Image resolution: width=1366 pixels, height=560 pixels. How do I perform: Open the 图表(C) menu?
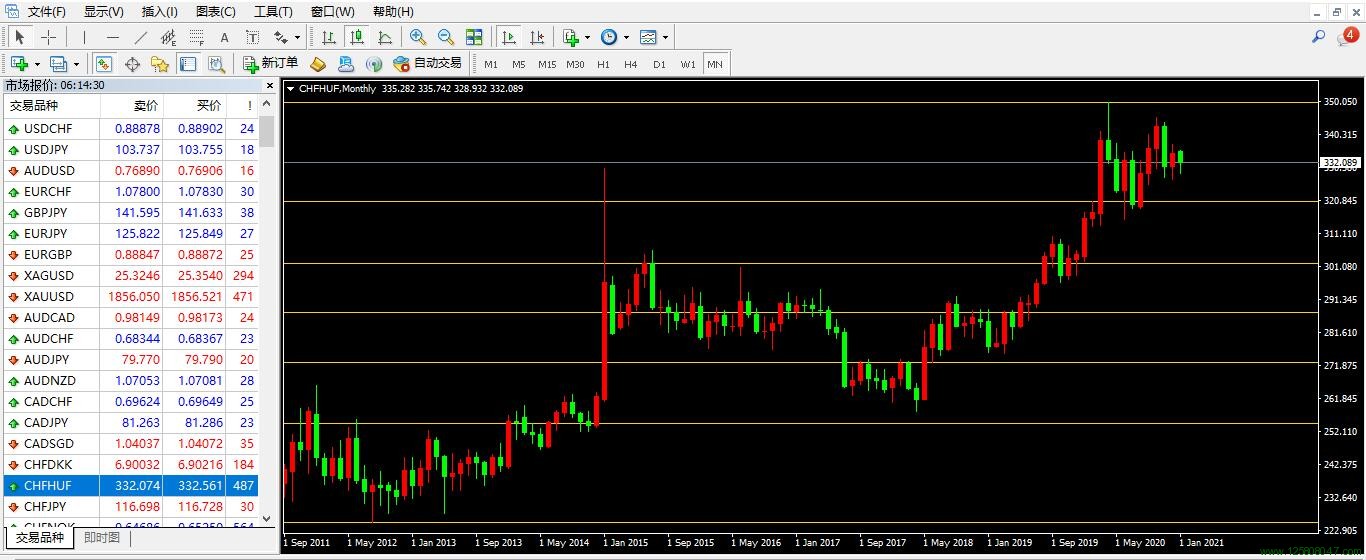point(216,12)
